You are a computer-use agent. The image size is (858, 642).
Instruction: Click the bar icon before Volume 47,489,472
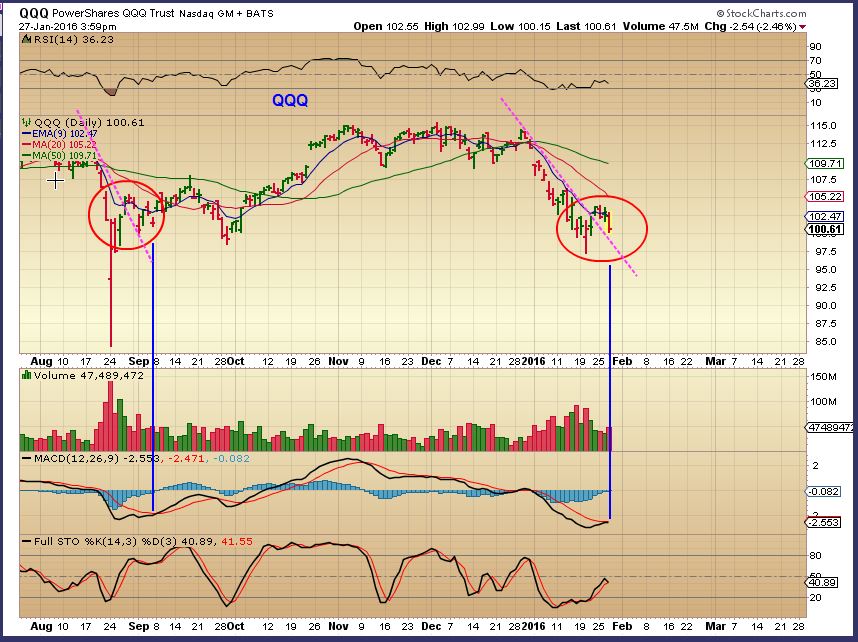tap(26, 375)
